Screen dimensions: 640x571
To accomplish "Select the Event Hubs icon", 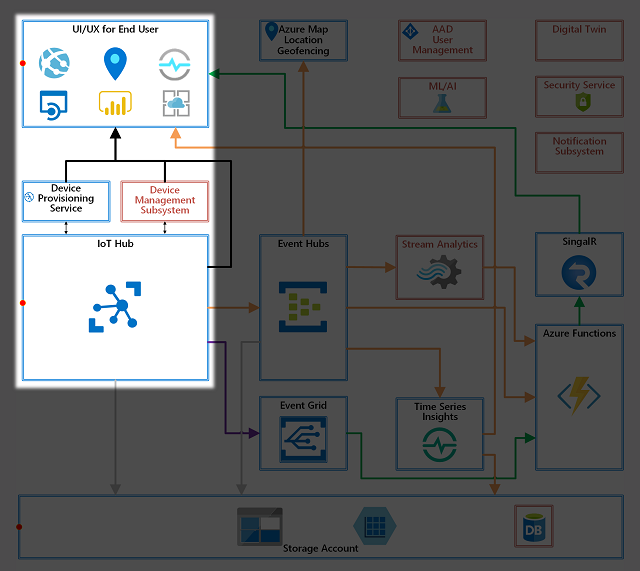I will coord(303,307).
